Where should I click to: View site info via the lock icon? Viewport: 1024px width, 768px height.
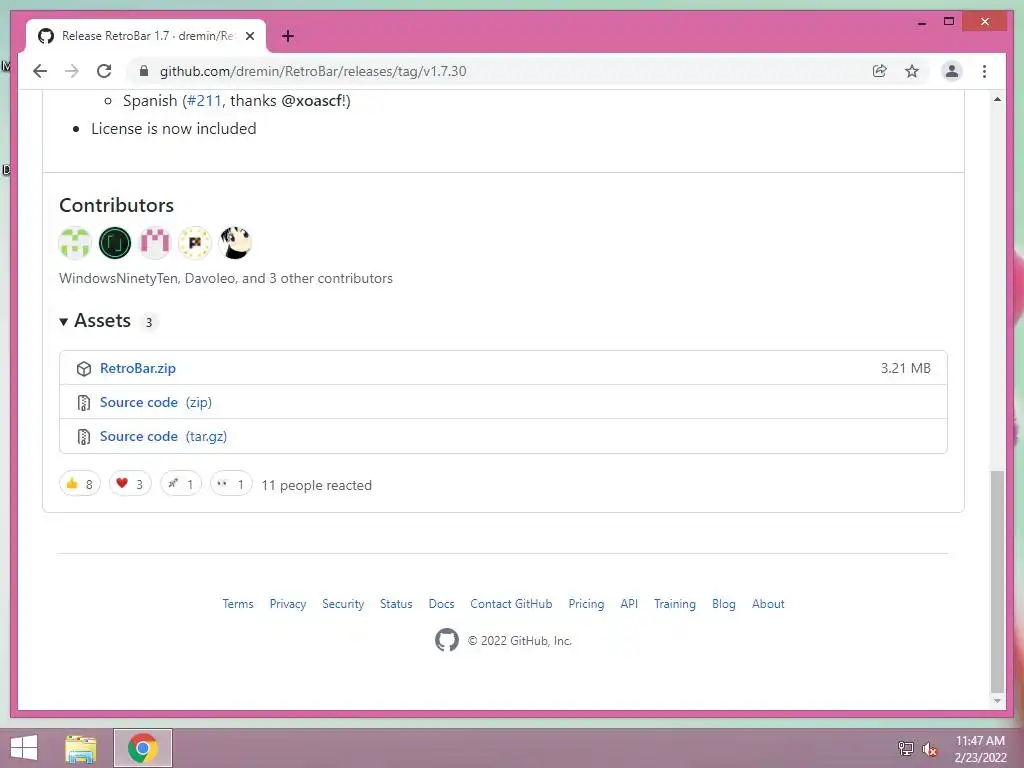144,71
